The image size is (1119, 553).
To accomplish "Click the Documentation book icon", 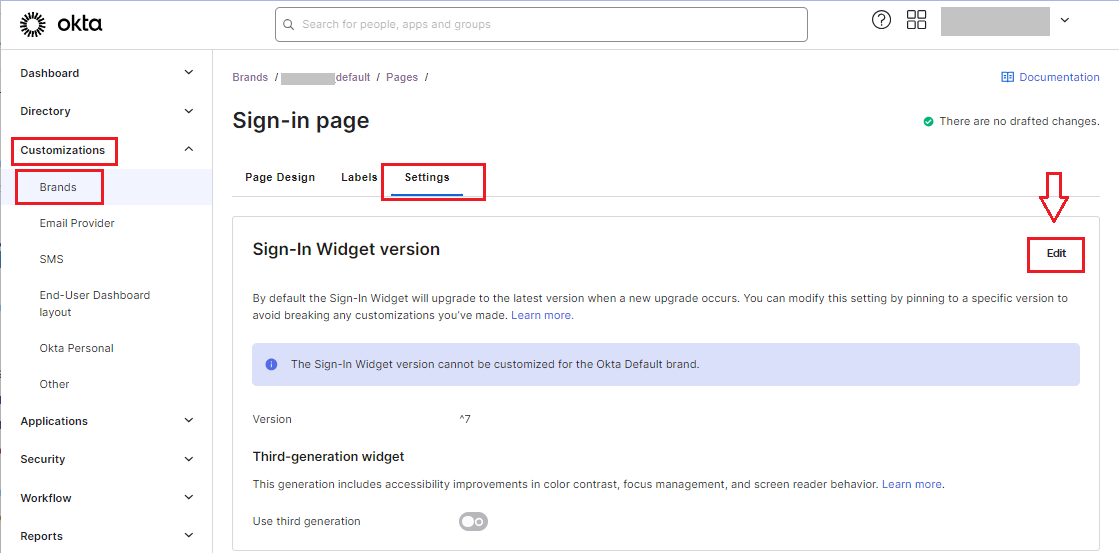I will click(x=1008, y=77).
